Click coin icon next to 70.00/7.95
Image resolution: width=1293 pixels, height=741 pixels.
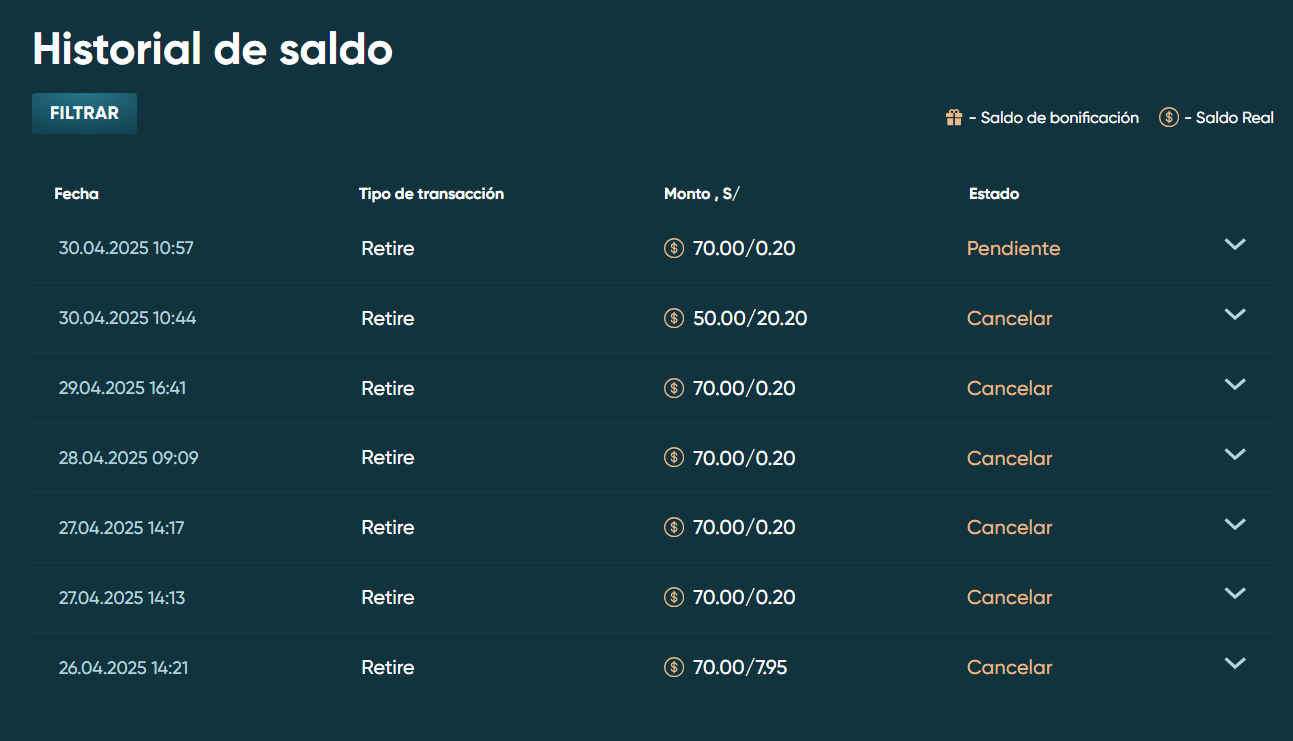(x=674, y=667)
